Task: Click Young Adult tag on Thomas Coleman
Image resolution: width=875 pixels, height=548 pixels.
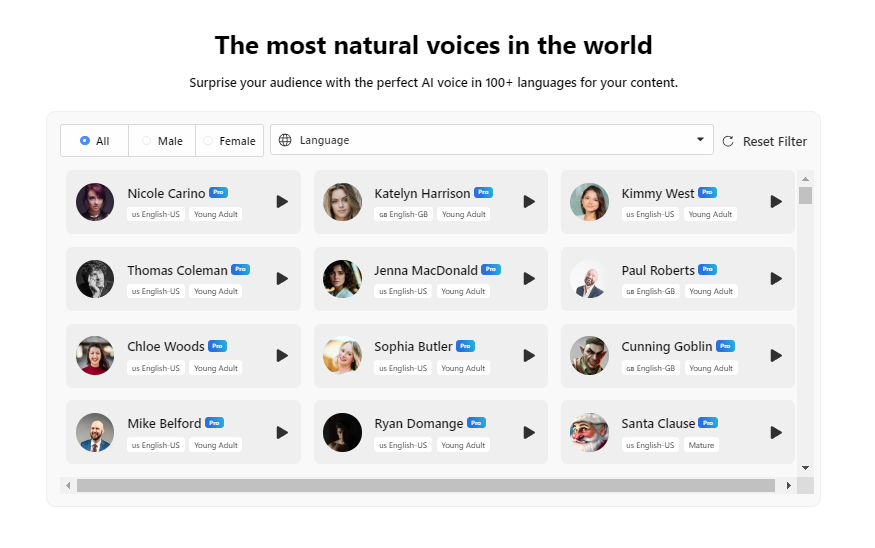Action: pyautogui.click(x=215, y=291)
